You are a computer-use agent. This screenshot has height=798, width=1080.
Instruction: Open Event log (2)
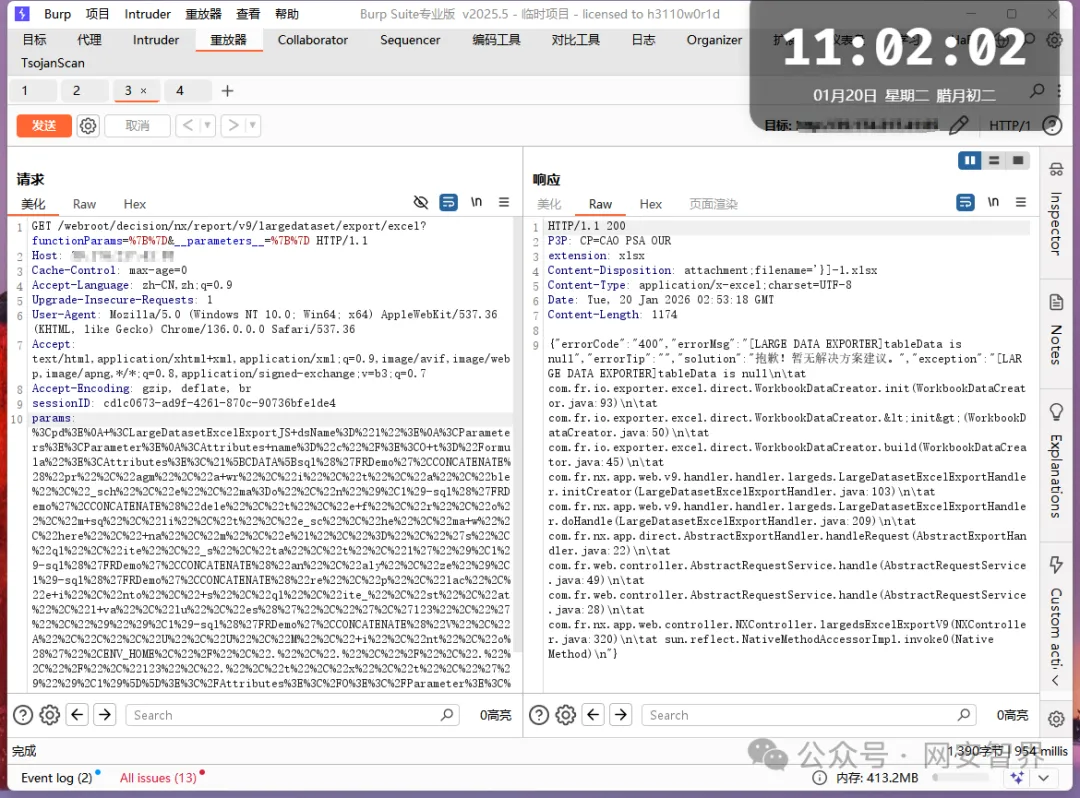coord(56,777)
